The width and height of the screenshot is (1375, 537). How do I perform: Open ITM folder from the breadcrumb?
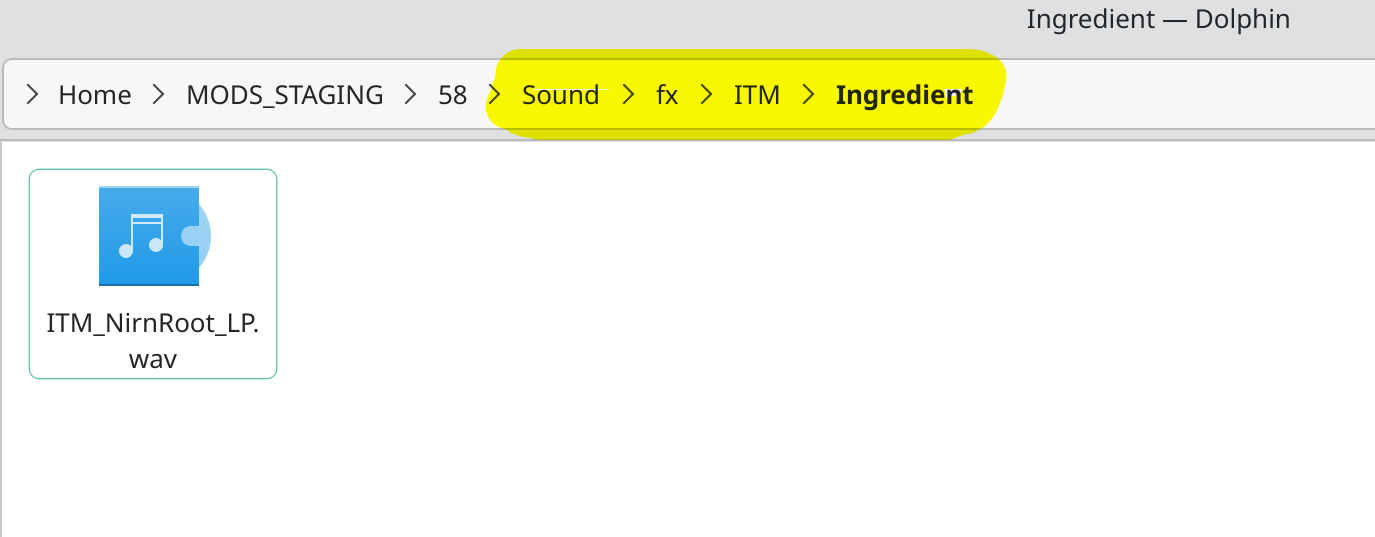(x=756, y=95)
